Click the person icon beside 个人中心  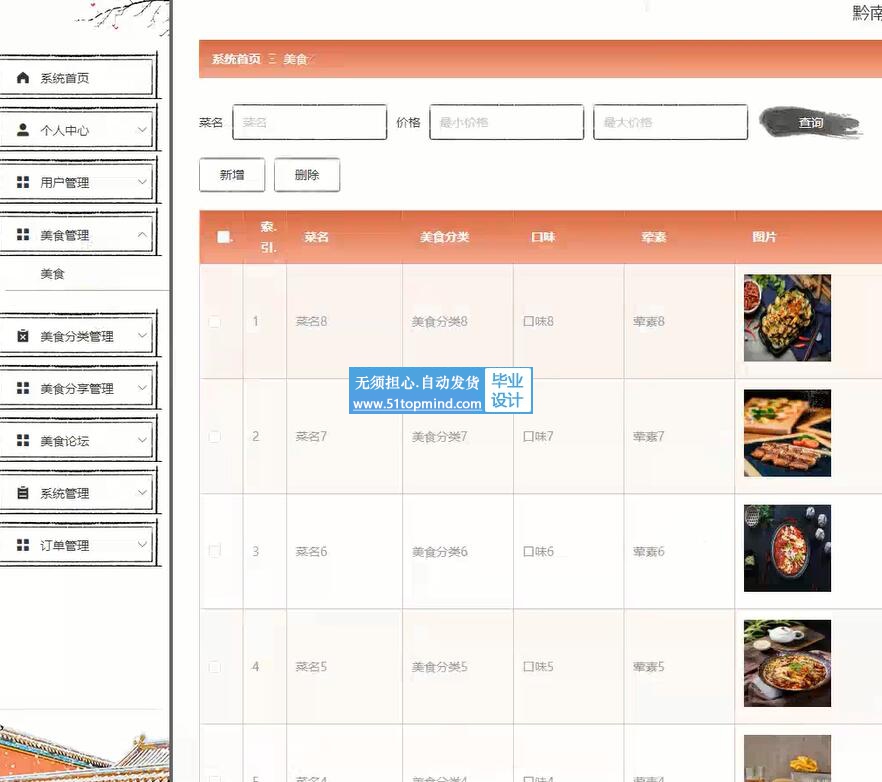tap(23, 130)
